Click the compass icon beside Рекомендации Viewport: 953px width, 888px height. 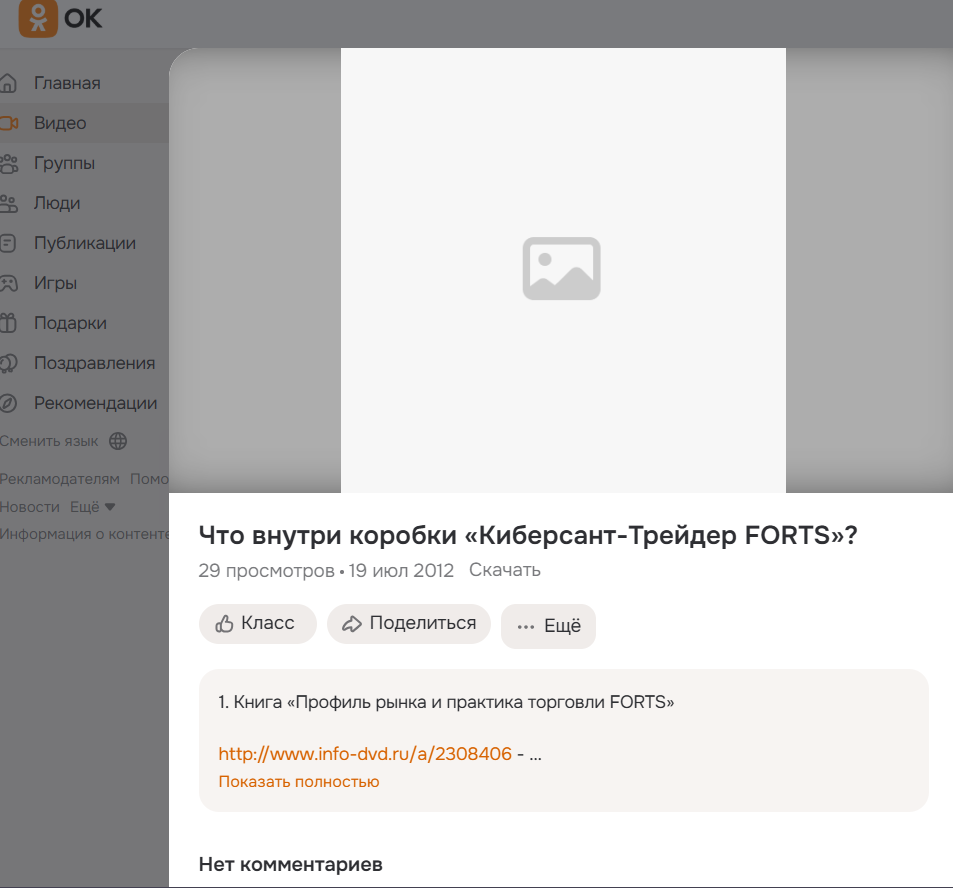click(x=9, y=403)
